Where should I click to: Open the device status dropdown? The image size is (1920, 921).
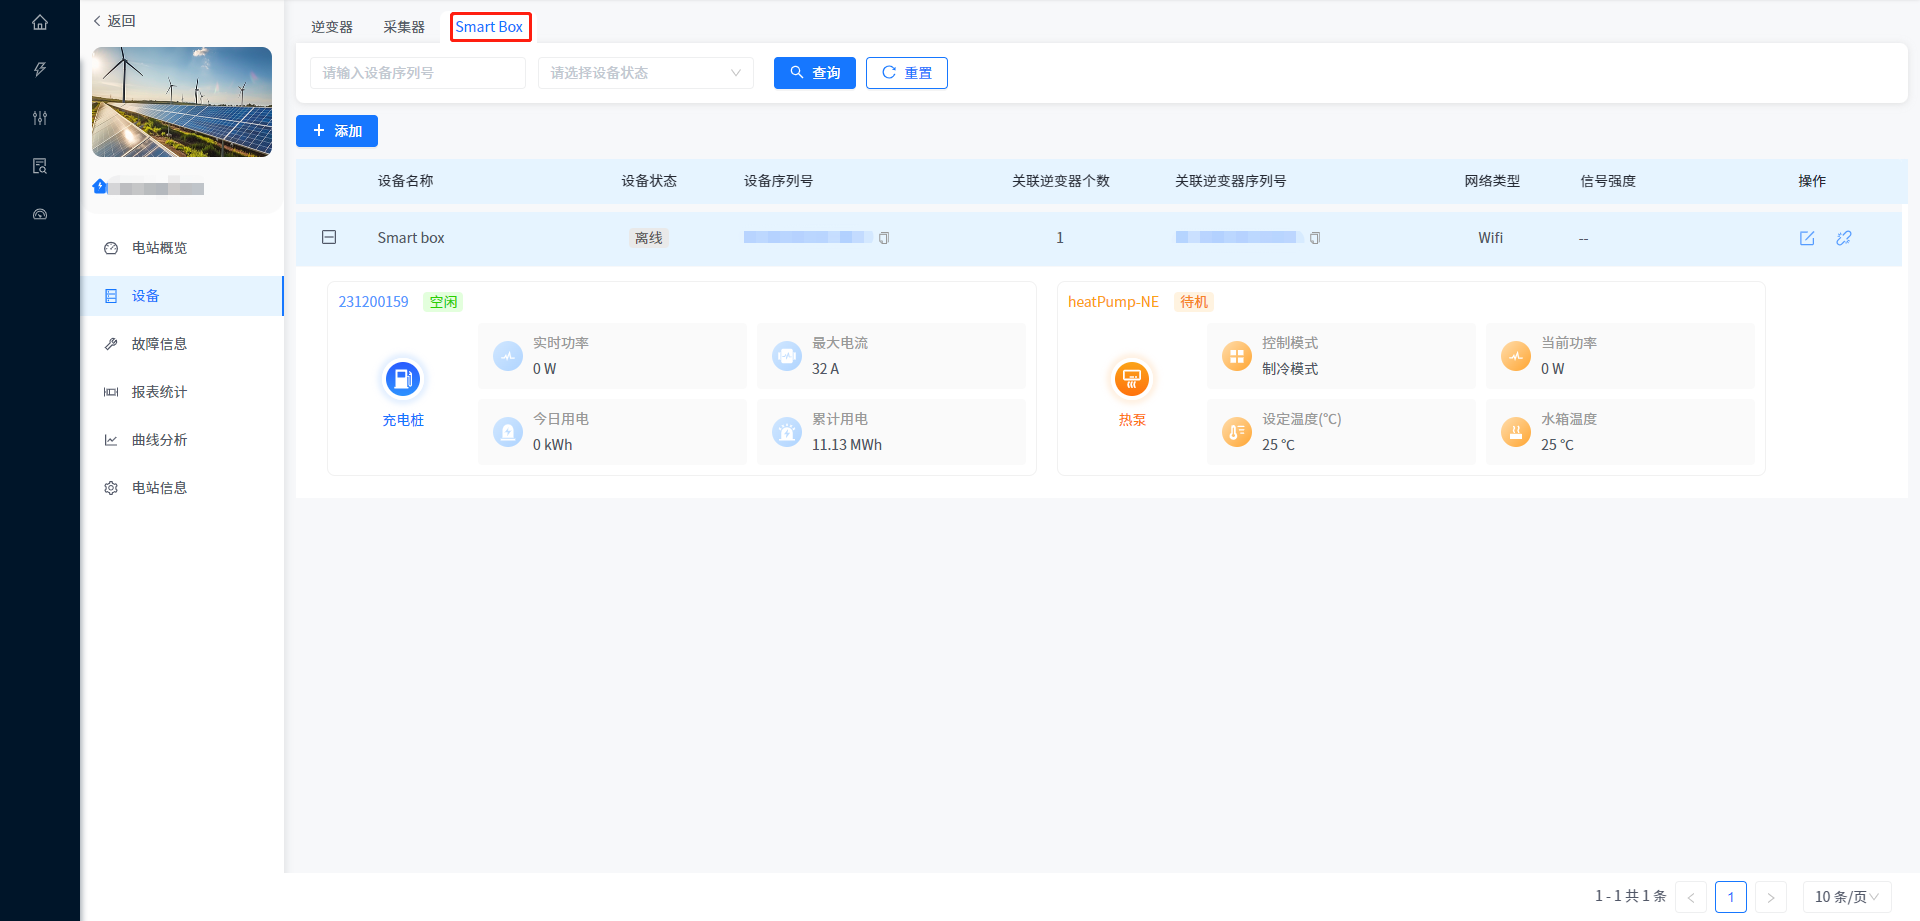coord(645,73)
